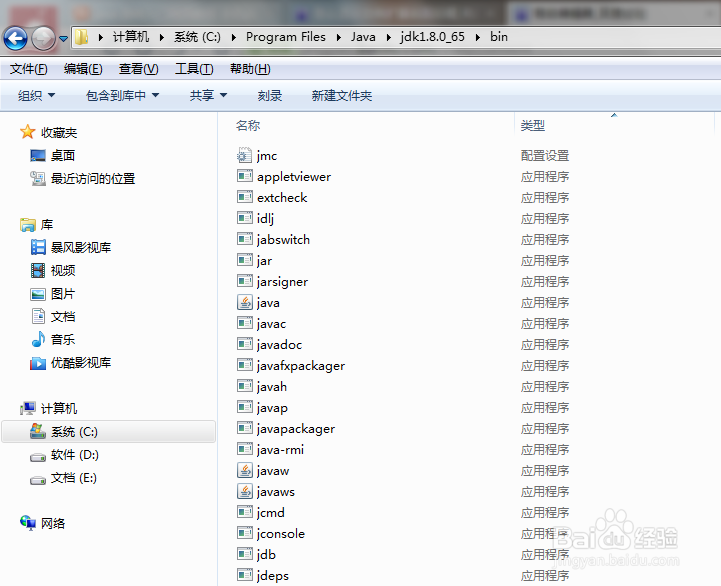Open 最近访问的位置 in sidebar
The height and width of the screenshot is (586, 721).
[x=92, y=178]
